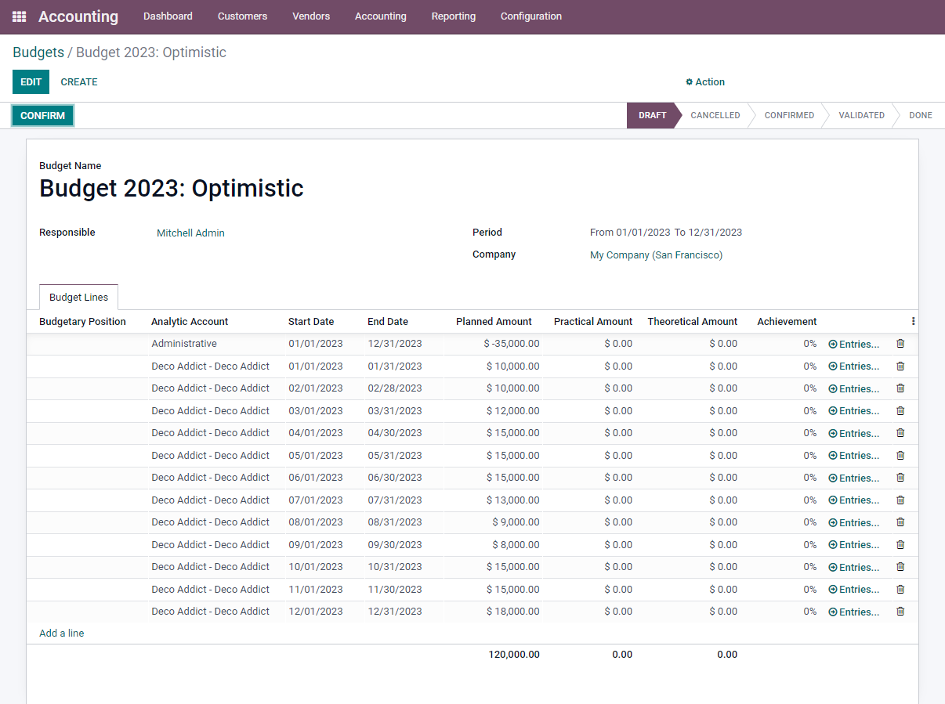Open the Mitchell Admin responsible link
This screenshot has width=945, height=704.
click(x=190, y=233)
